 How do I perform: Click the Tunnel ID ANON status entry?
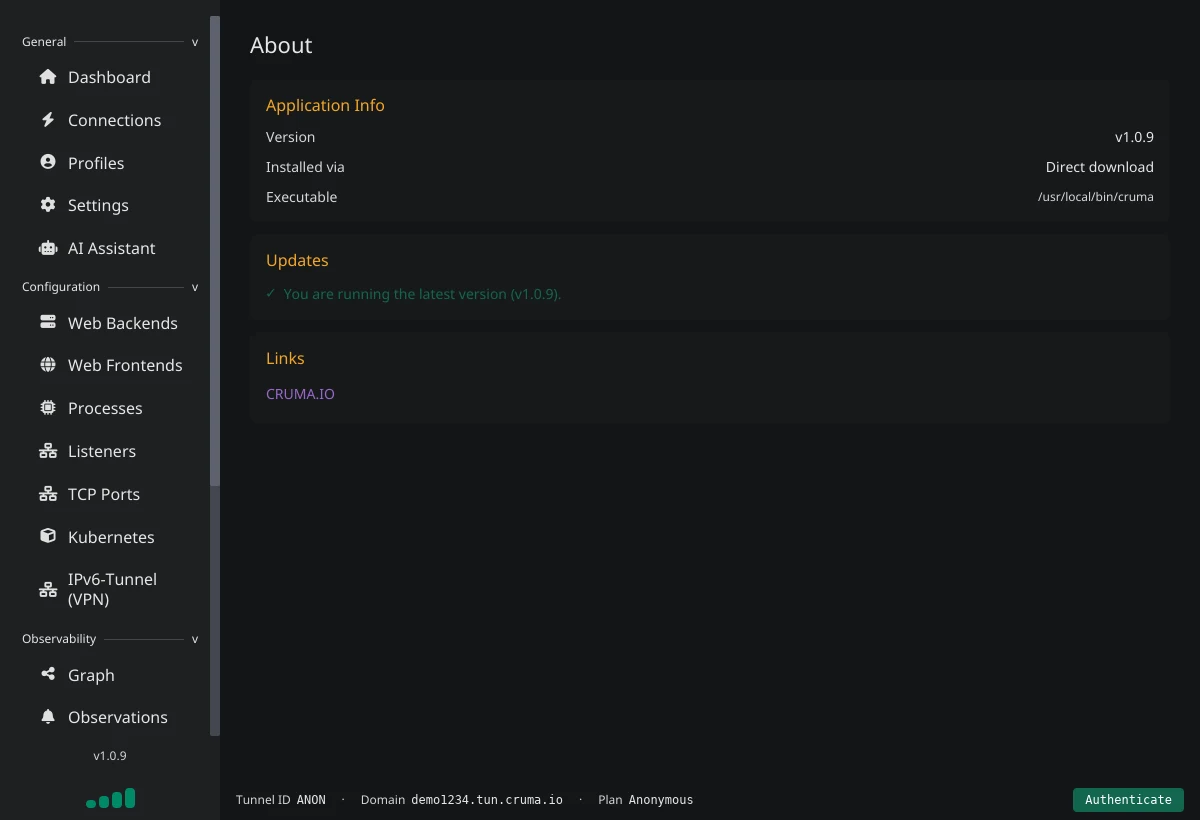[281, 800]
